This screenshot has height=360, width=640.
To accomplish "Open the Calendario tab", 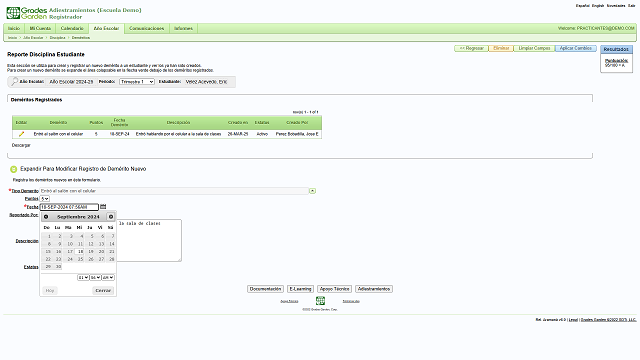I will [x=72, y=29].
